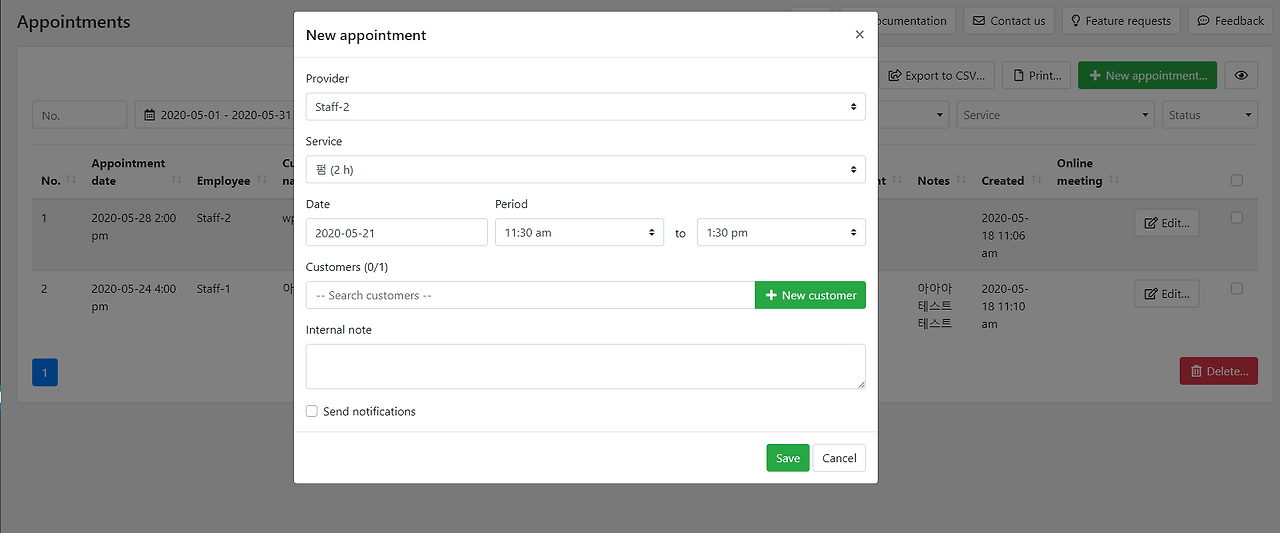This screenshot has height=533, width=1280.
Task: Sort by the Notes column
Action: point(940,181)
